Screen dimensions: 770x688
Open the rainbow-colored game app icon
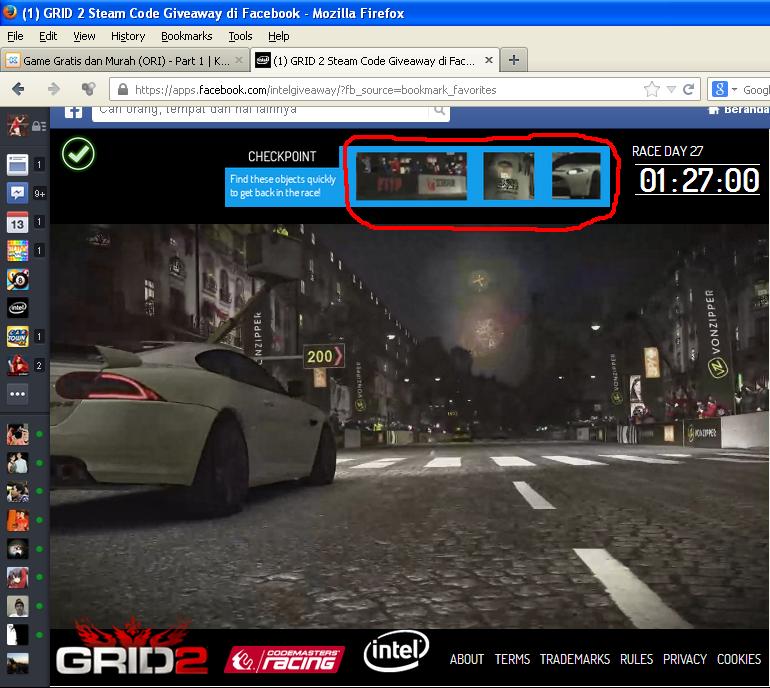tap(17, 250)
